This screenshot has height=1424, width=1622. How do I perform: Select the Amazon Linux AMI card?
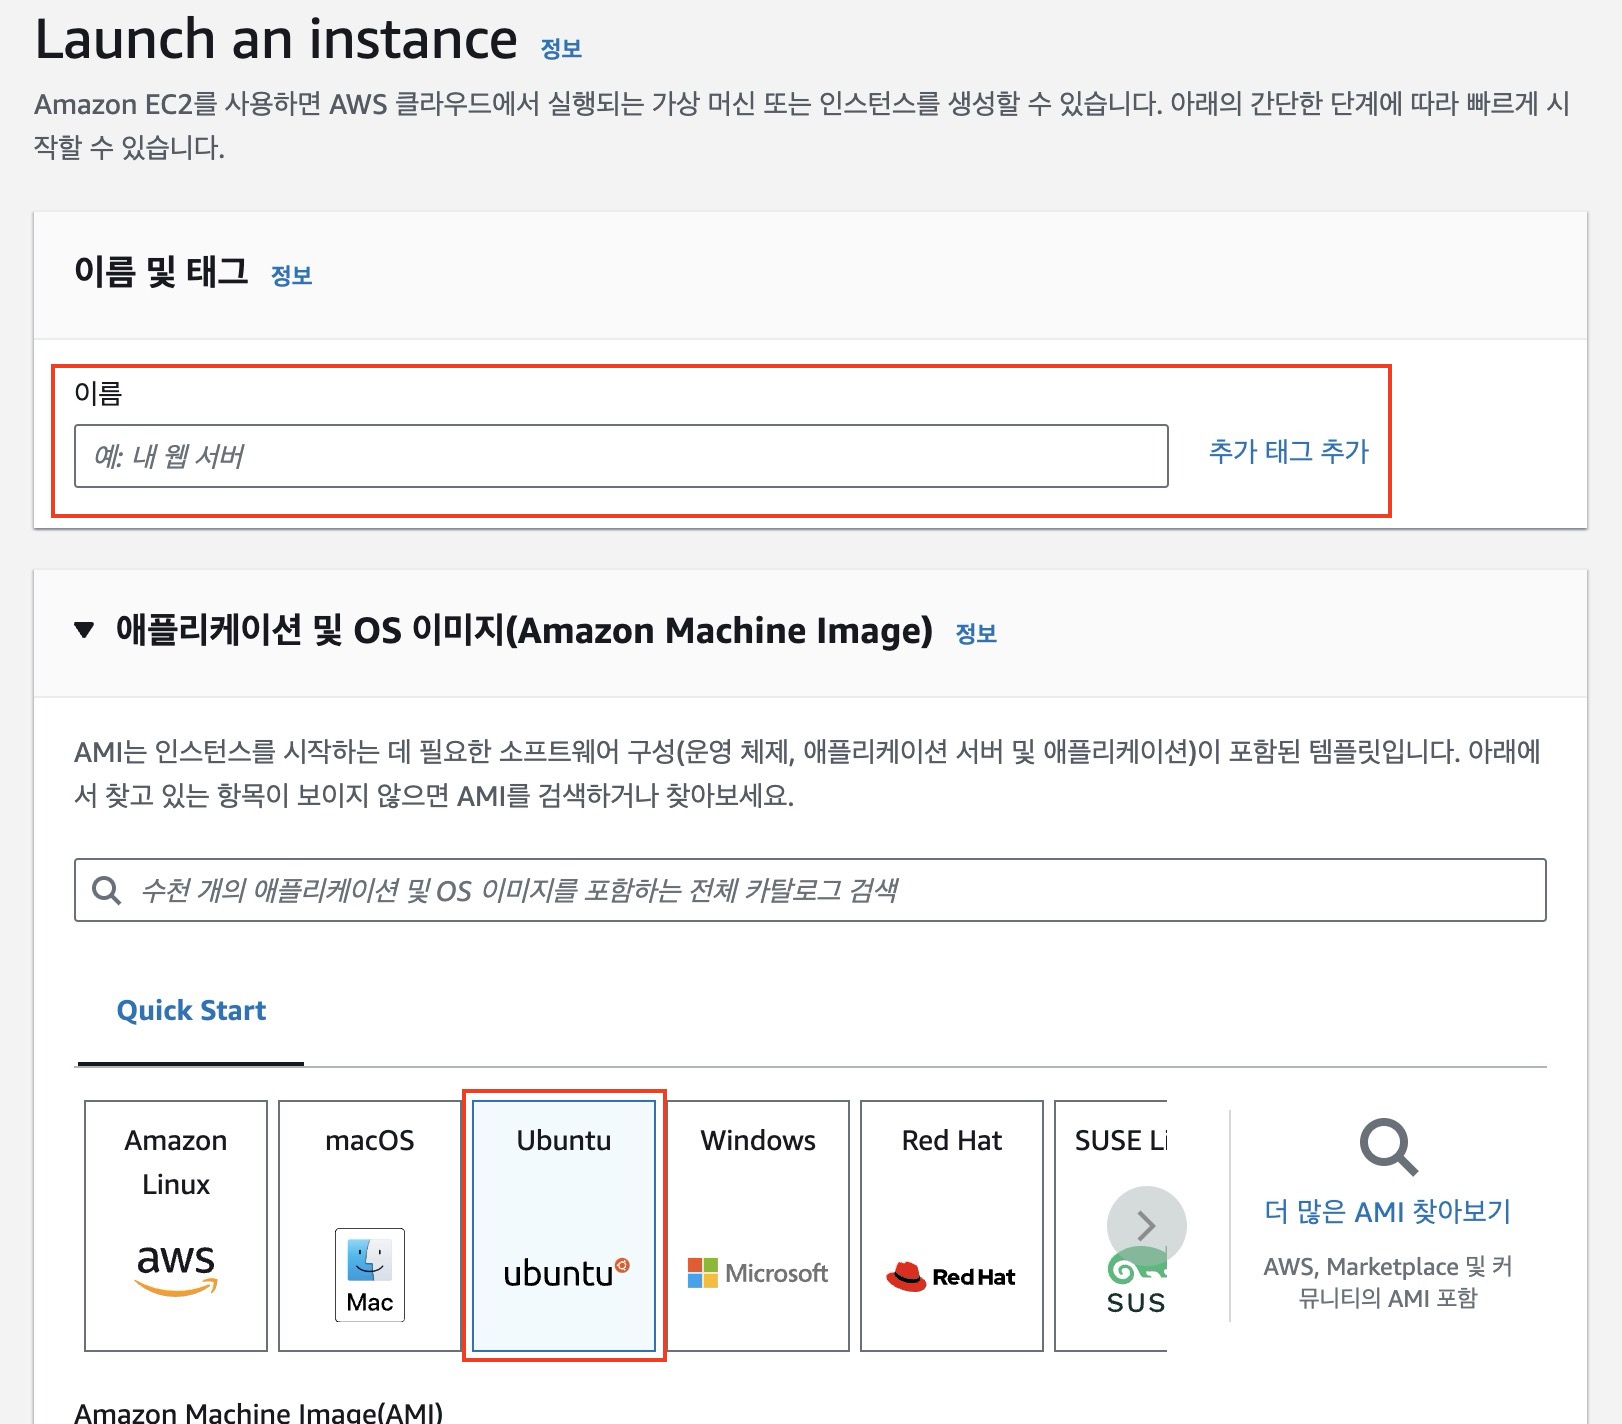coord(176,1225)
